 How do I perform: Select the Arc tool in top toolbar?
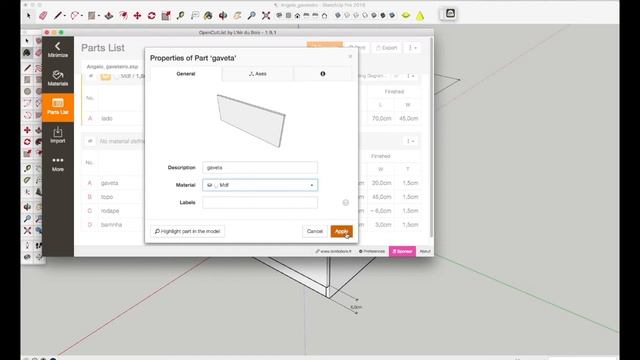(x=75, y=16)
